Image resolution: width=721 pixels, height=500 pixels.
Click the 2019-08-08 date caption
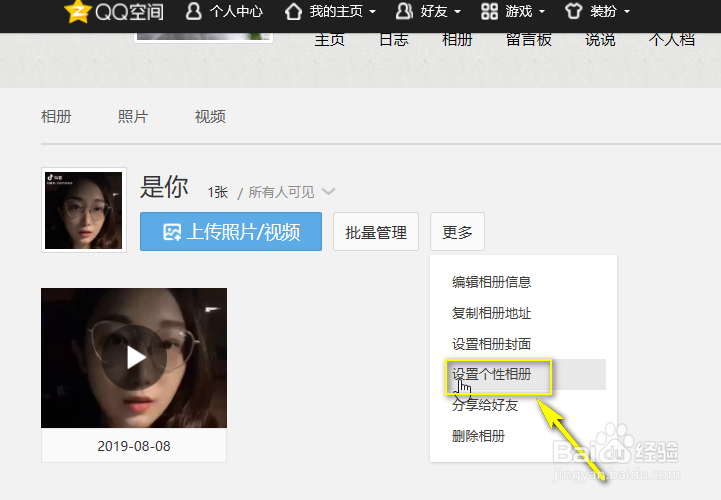point(134,446)
